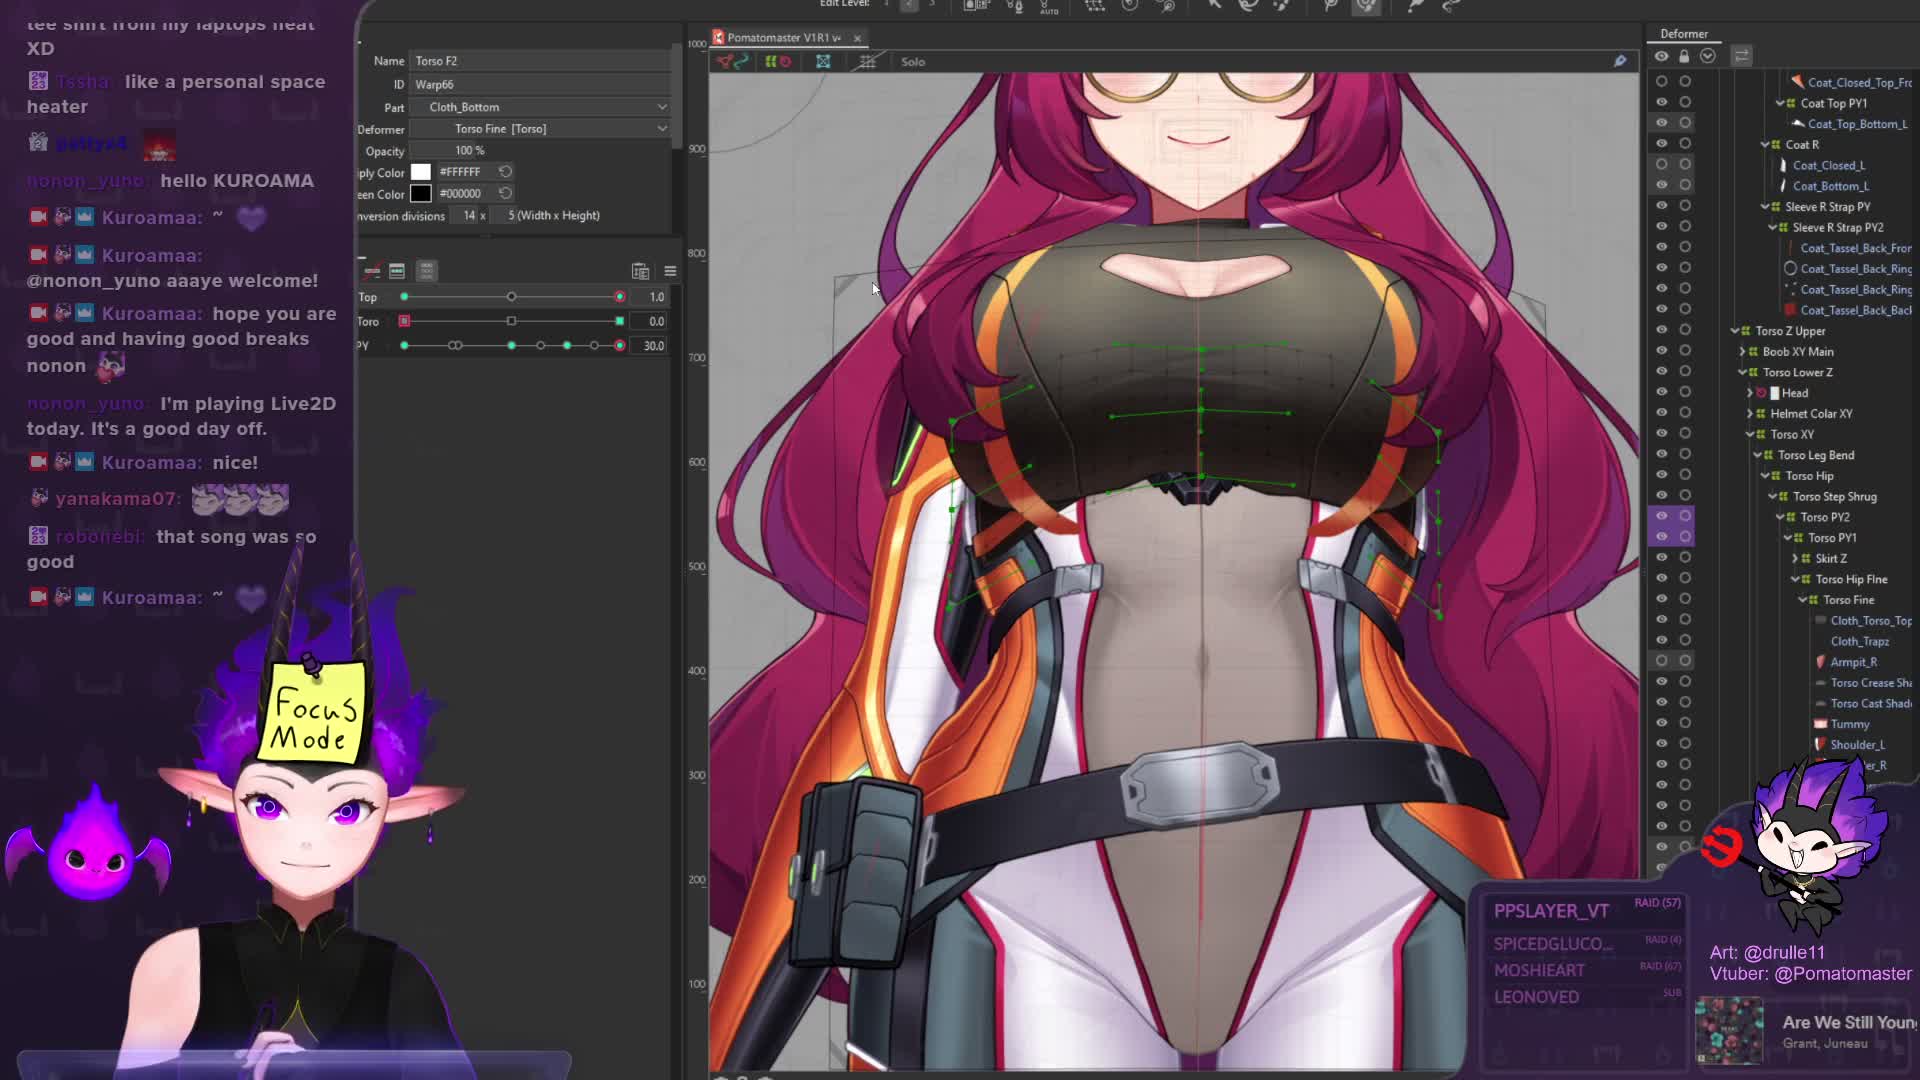
Task: Collapse the Torso Lower Z deformer
Action: tap(1742, 372)
